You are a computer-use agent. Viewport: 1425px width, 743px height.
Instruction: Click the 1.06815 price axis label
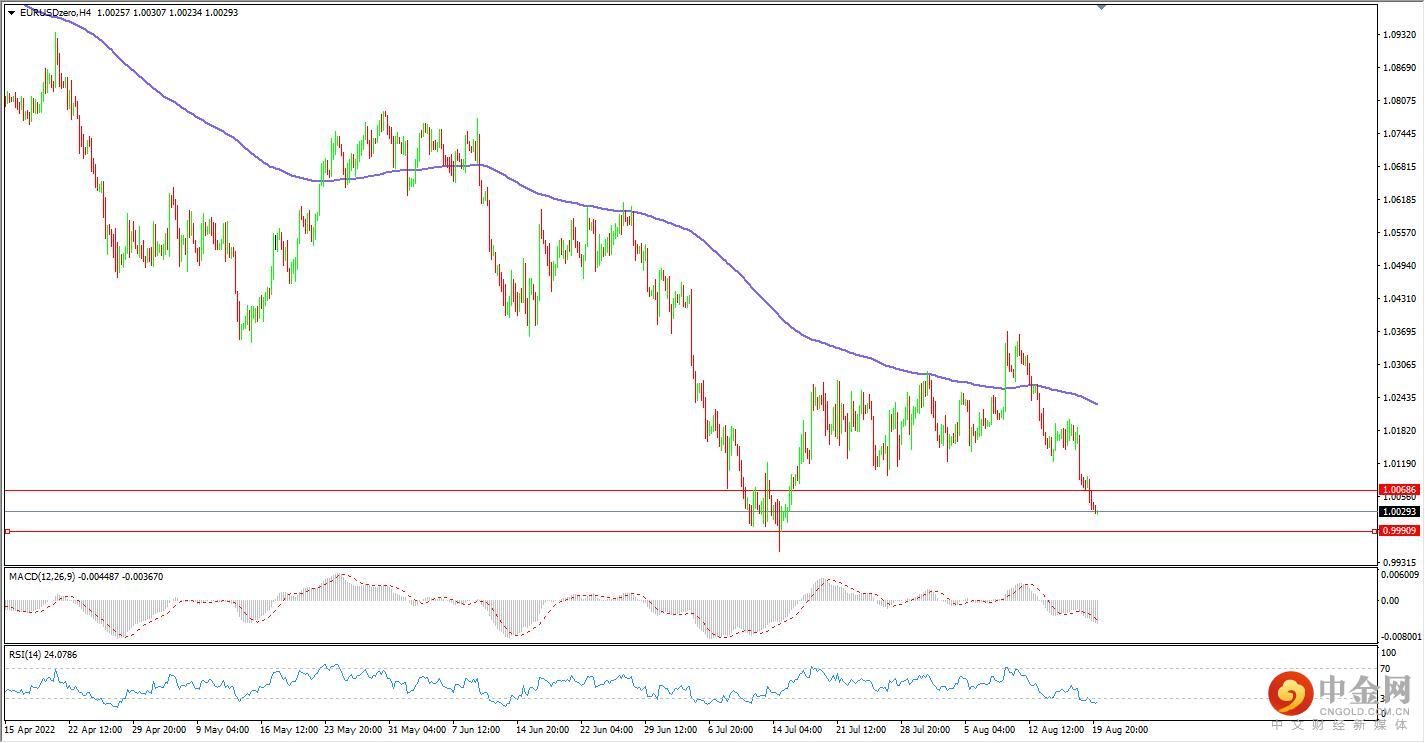point(1398,166)
